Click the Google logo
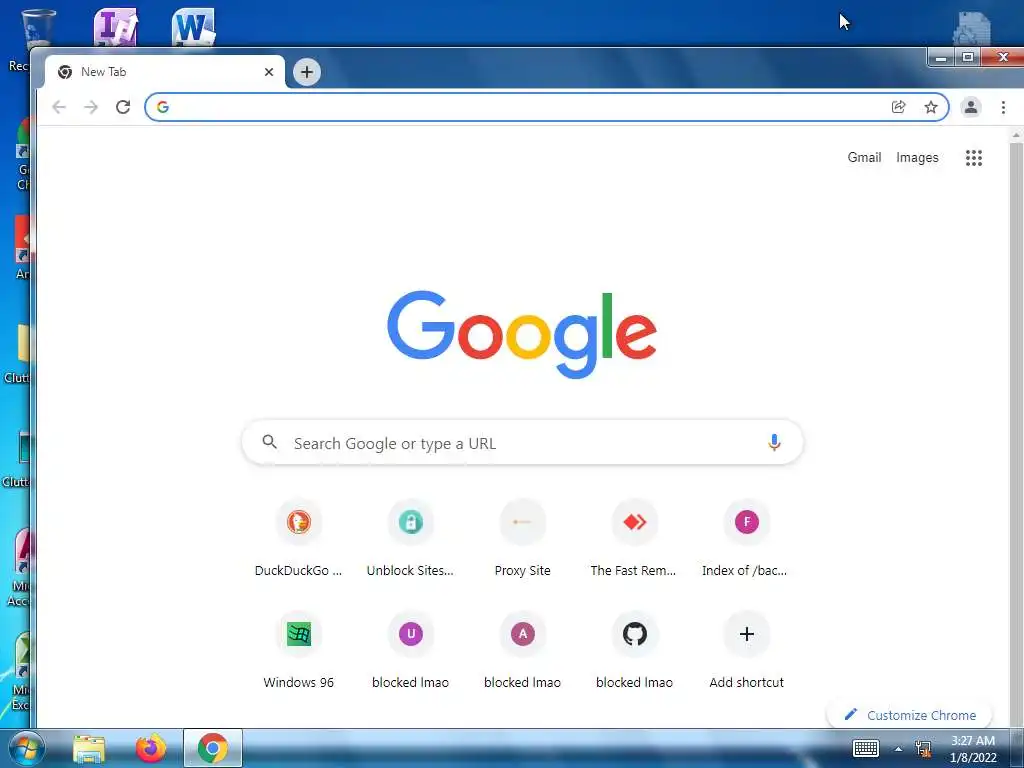 [522, 334]
